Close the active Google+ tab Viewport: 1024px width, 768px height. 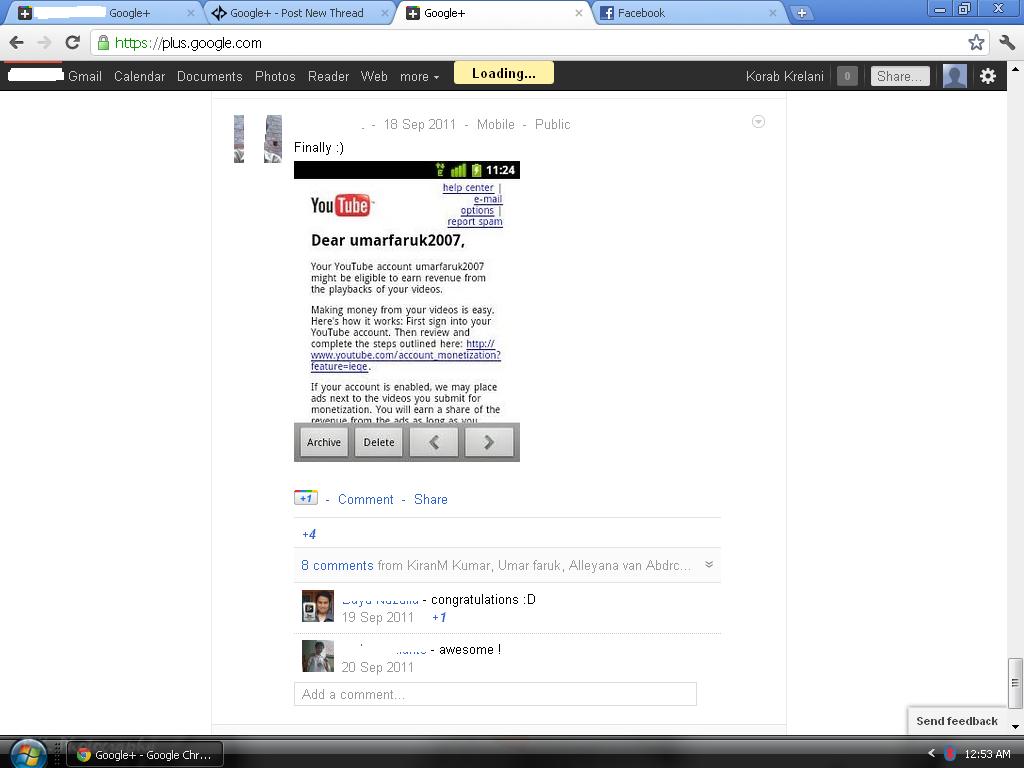tap(579, 13)
